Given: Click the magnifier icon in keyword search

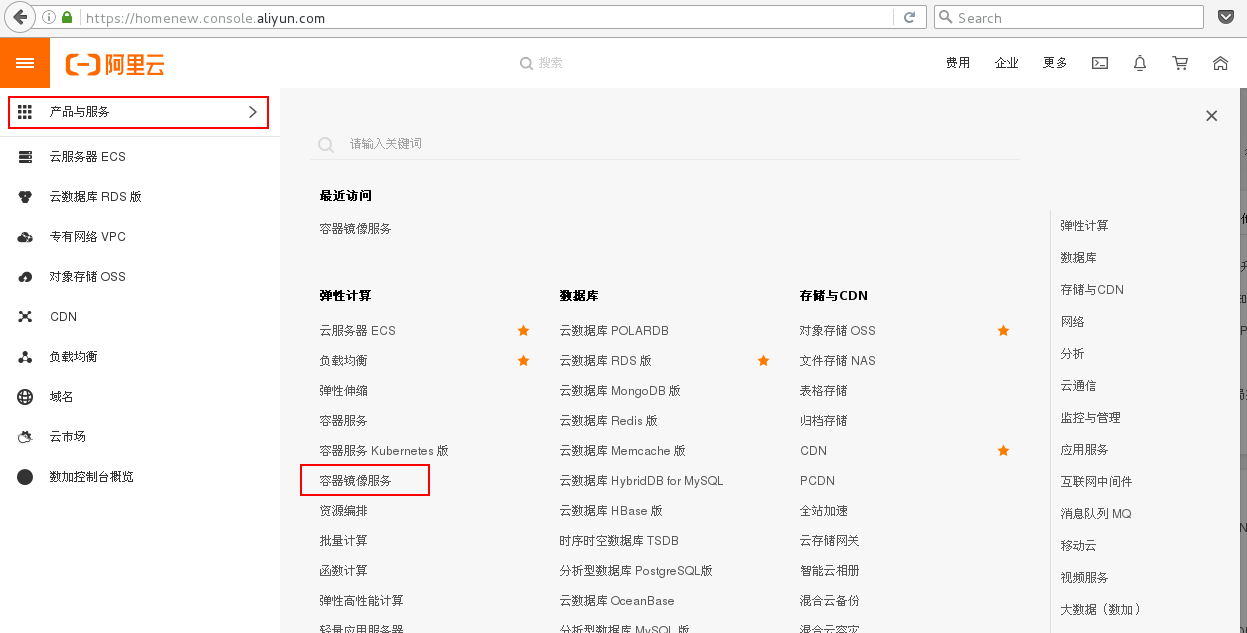Looking at the screenshot, I should tap(326, 145).
